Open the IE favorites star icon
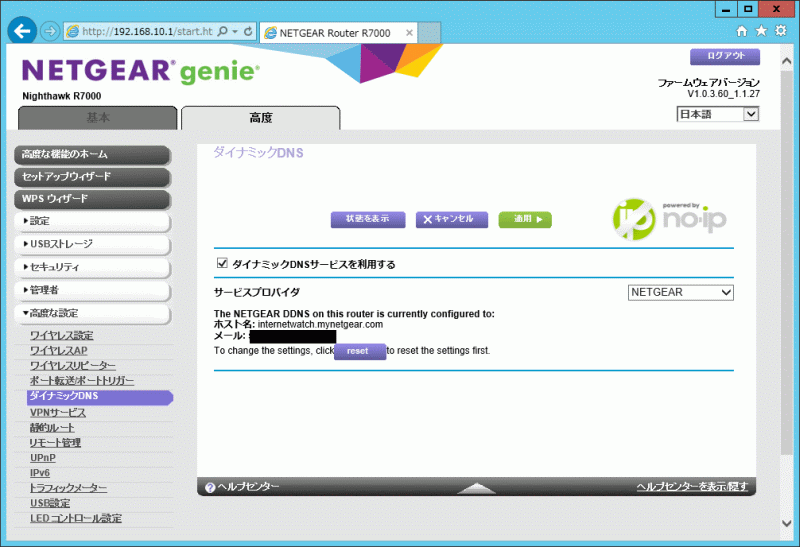Image resolution: width=800 pixels, height=547 pixels. click(x=761, y=32)
